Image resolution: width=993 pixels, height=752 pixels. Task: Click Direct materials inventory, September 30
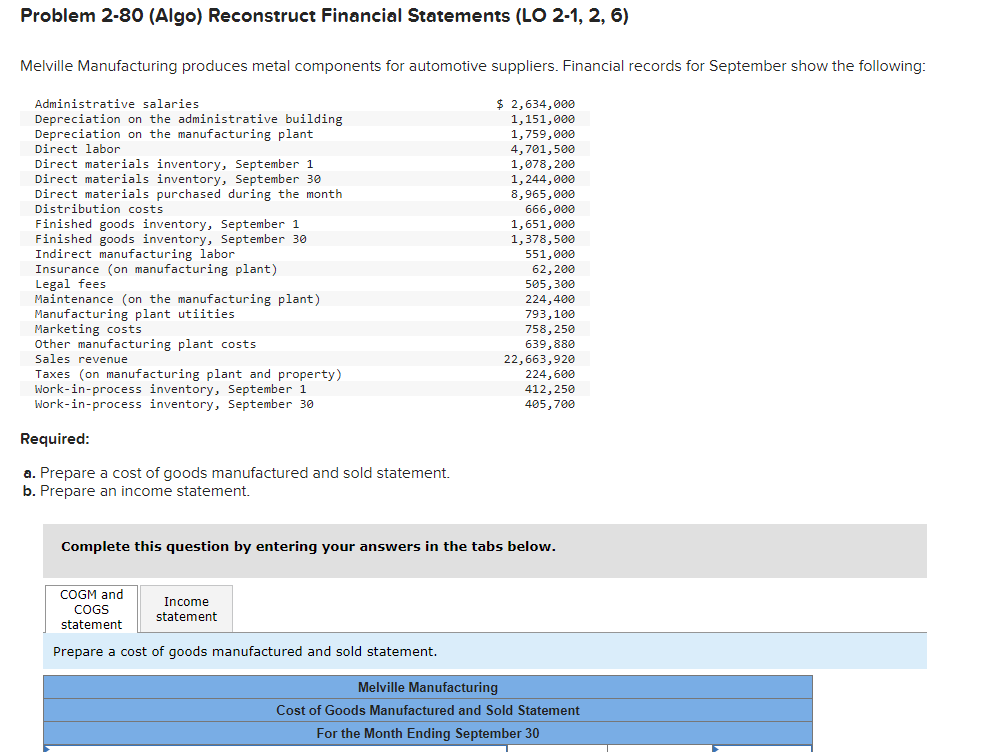(177, 179)
